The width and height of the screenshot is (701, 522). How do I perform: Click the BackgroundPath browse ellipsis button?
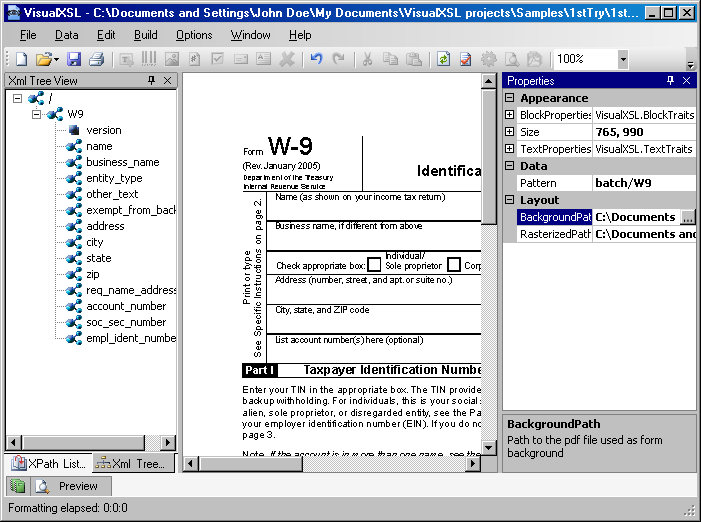click(688, 217)
